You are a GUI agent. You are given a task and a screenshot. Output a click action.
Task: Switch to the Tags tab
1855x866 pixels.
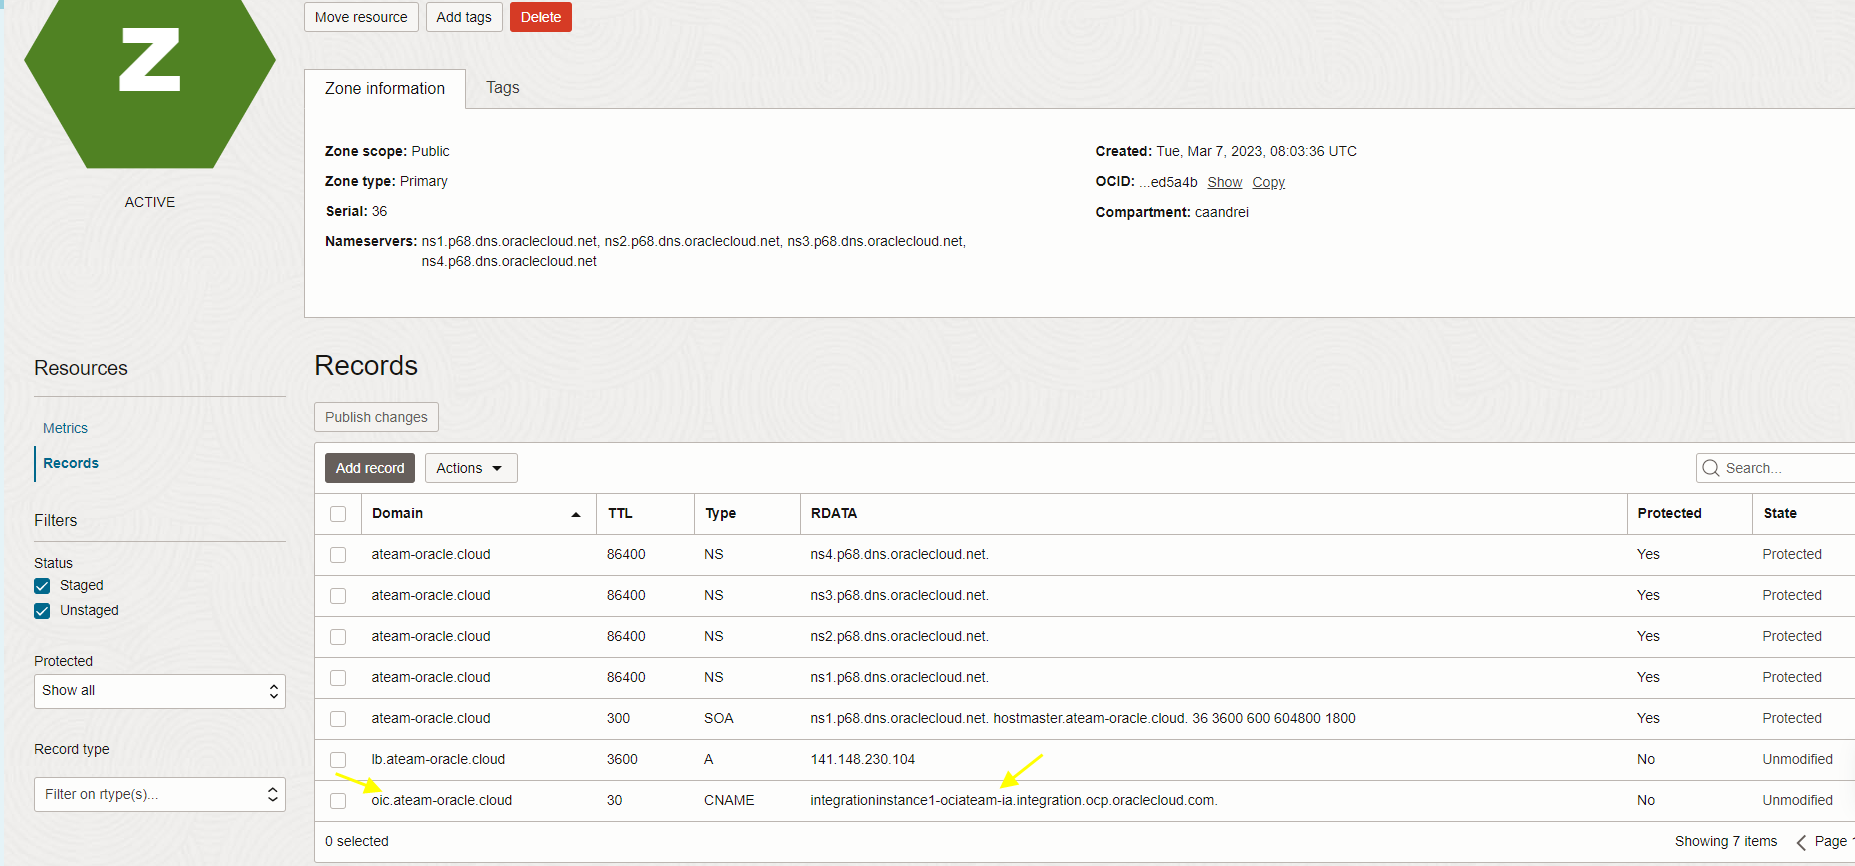[x=502, y=88]
